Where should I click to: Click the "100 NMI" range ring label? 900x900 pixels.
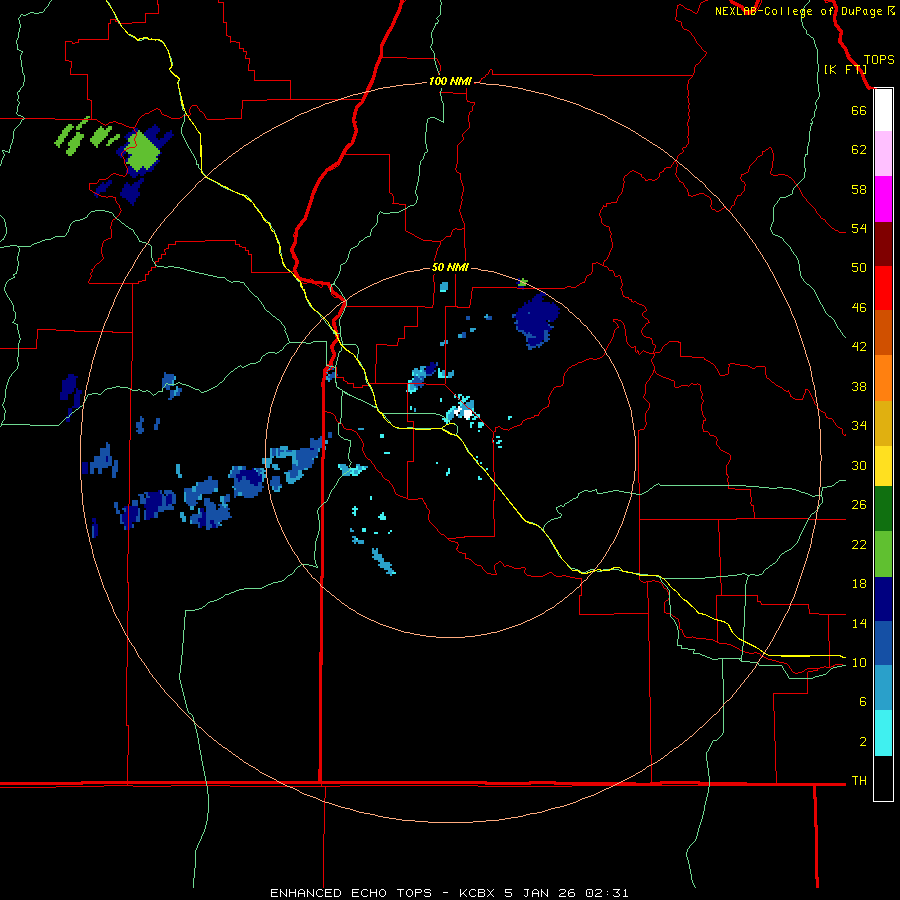click(x=450, y=81)
